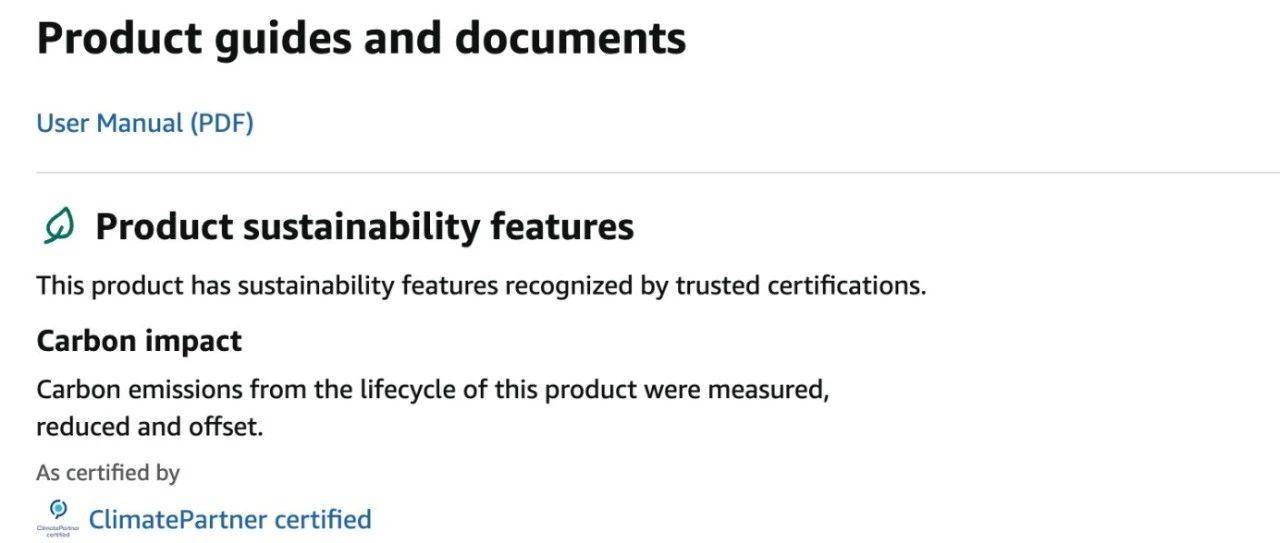This screenshot has width=1280, height=543.
Task: Open the ClimatePartner certified link
Action: (230, 519)
